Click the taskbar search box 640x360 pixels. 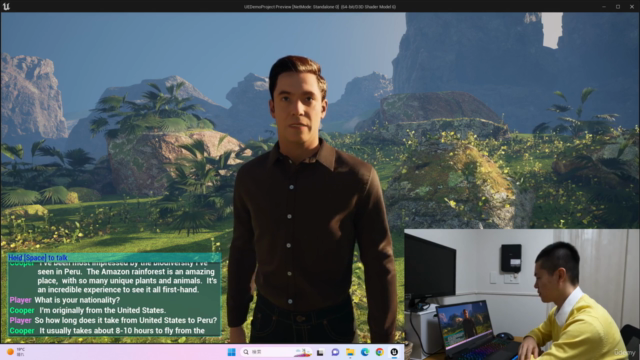pyautogui.click(x=276, y=352)
